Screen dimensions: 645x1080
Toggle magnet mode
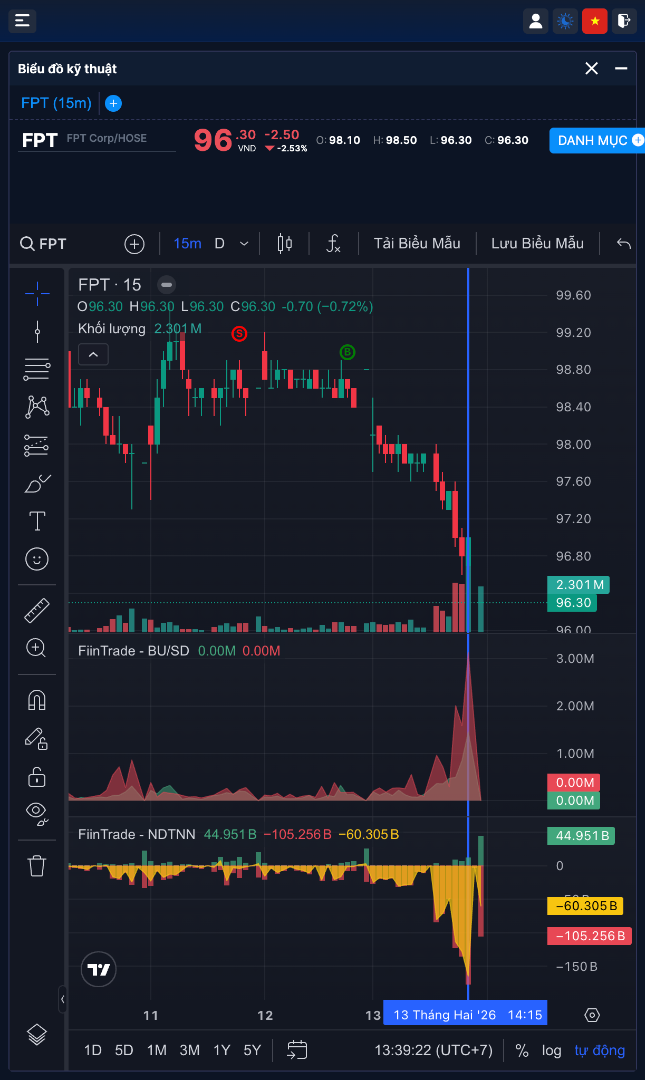click(x=37, y=700)
